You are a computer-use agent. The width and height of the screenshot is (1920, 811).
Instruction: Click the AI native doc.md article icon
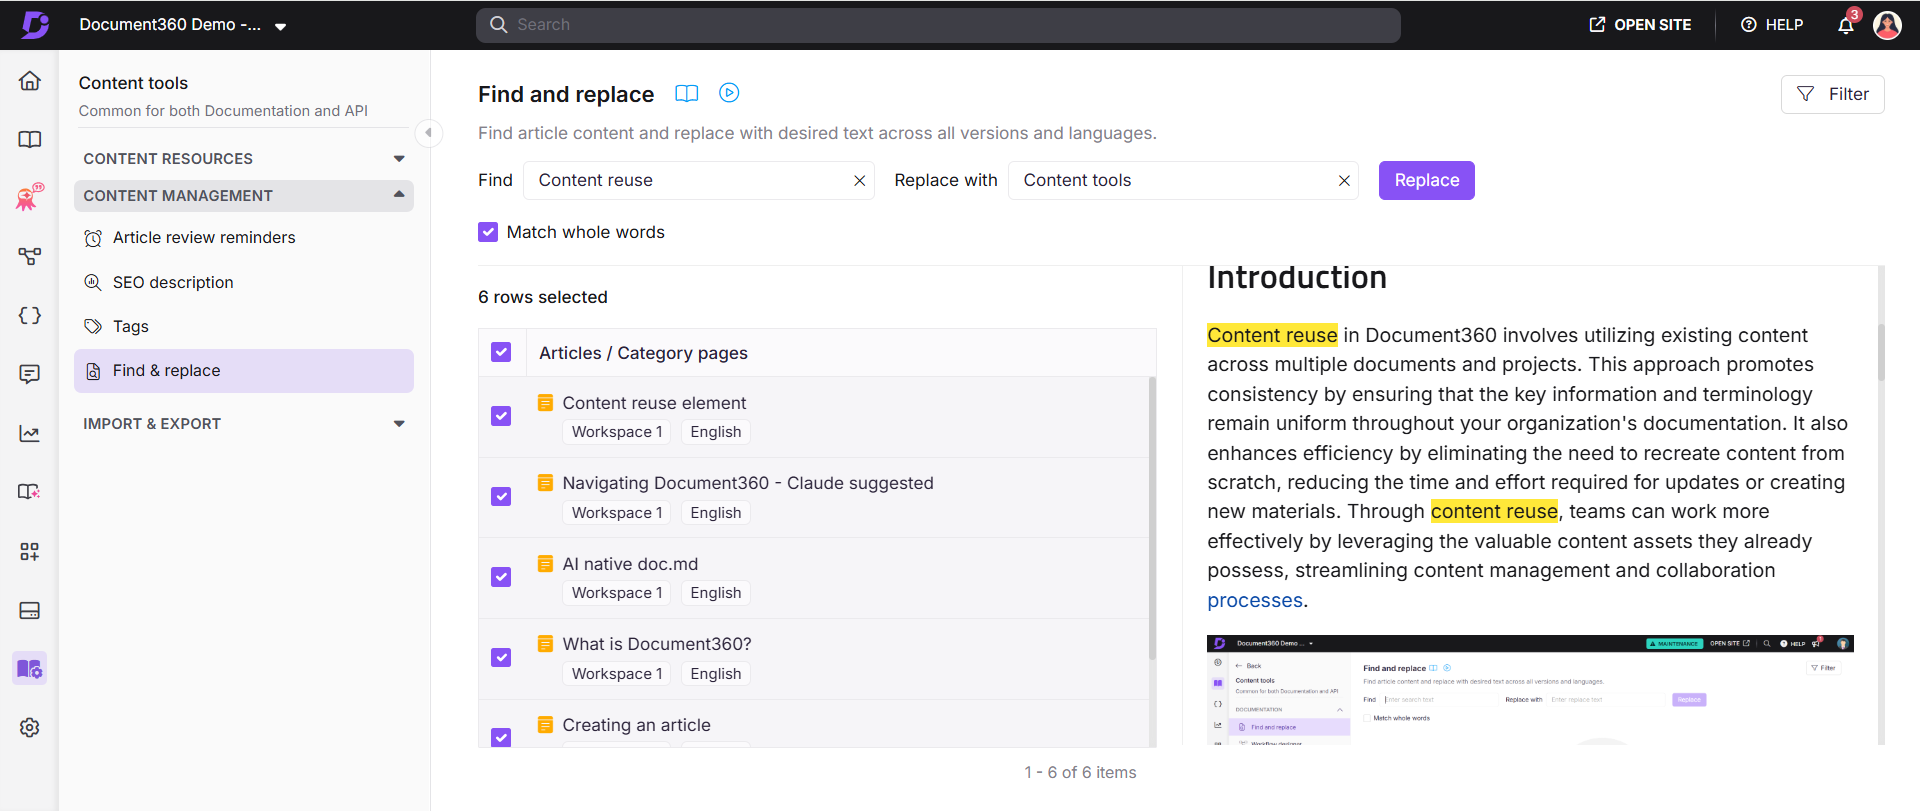545,564
